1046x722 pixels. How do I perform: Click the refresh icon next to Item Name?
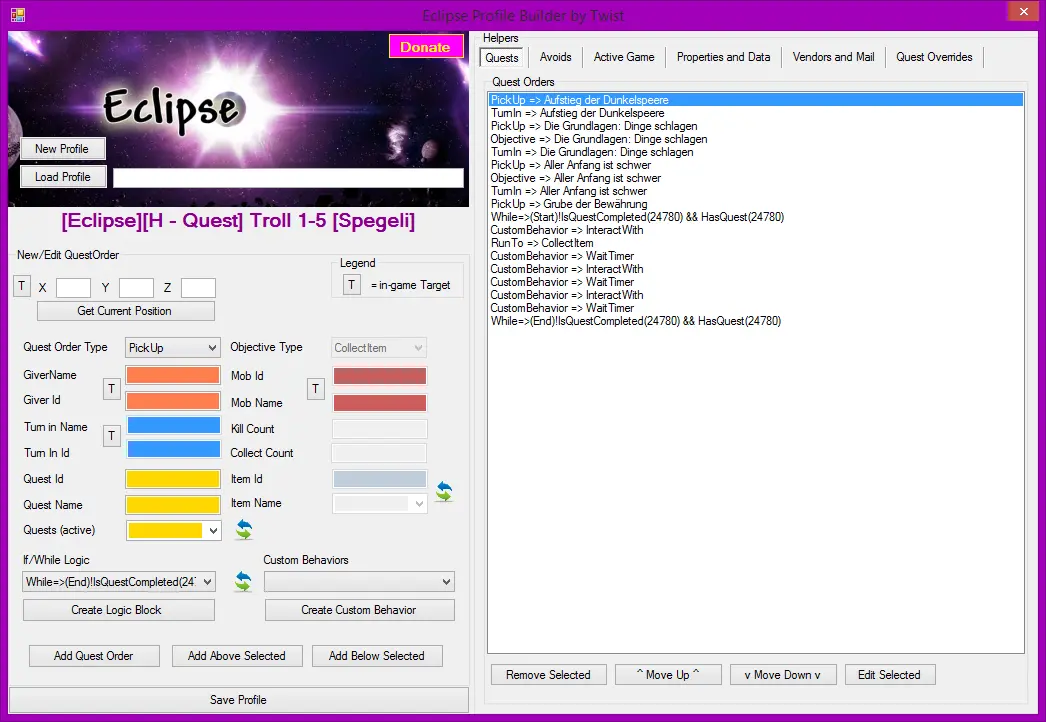point(444,492)
